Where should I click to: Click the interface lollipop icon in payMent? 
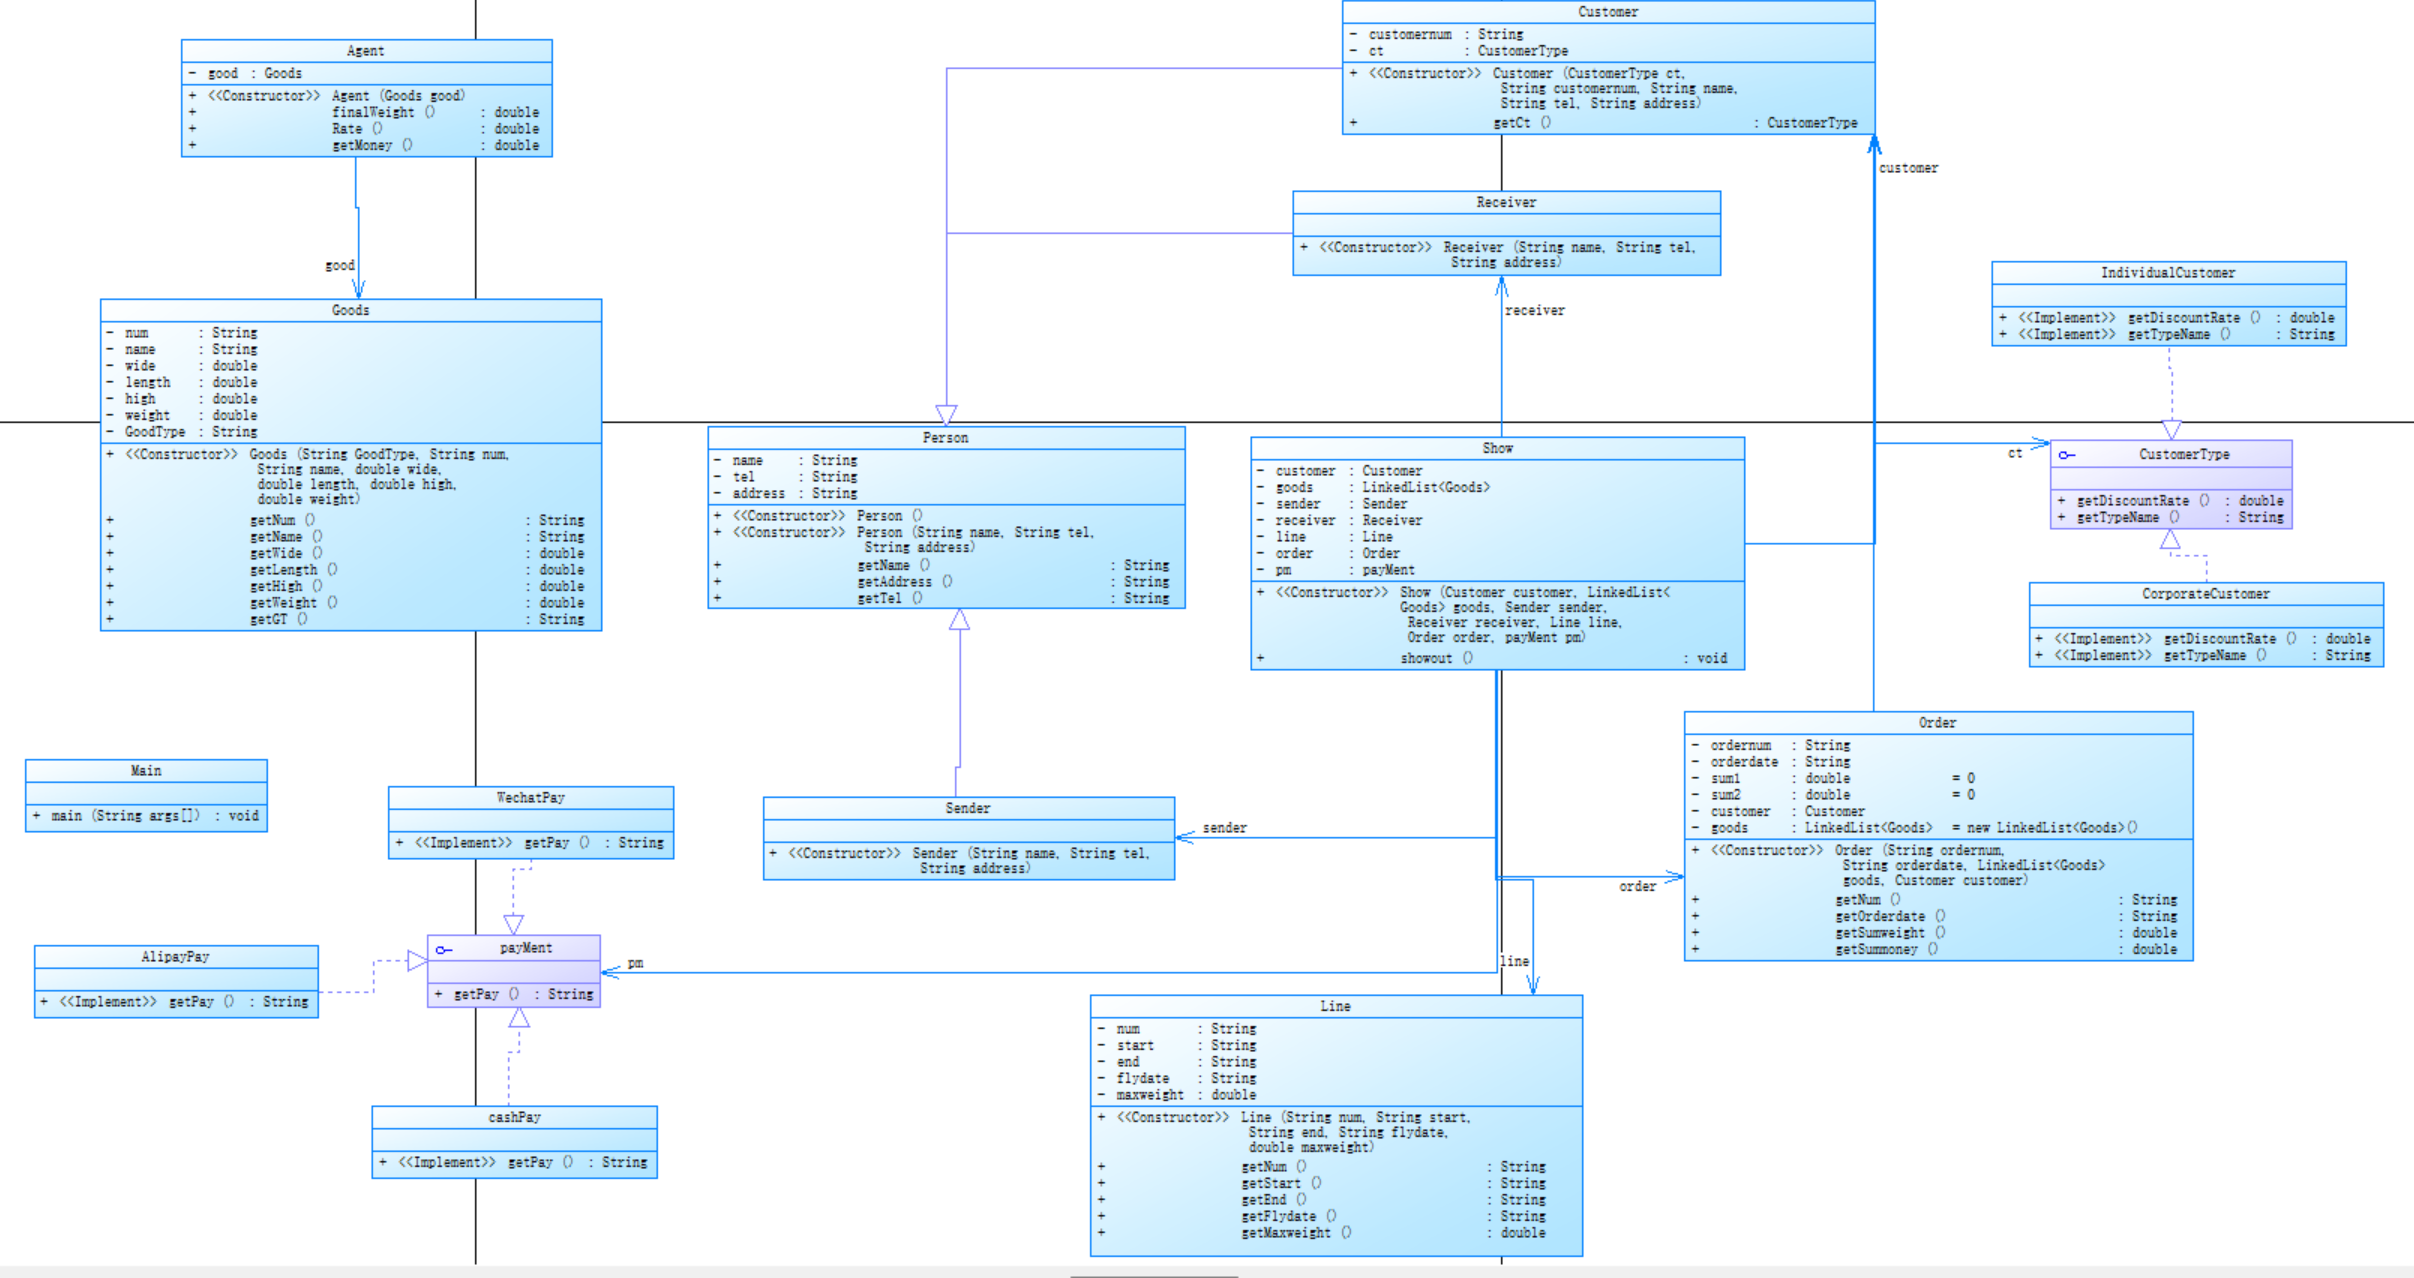(x=444, y=950)
